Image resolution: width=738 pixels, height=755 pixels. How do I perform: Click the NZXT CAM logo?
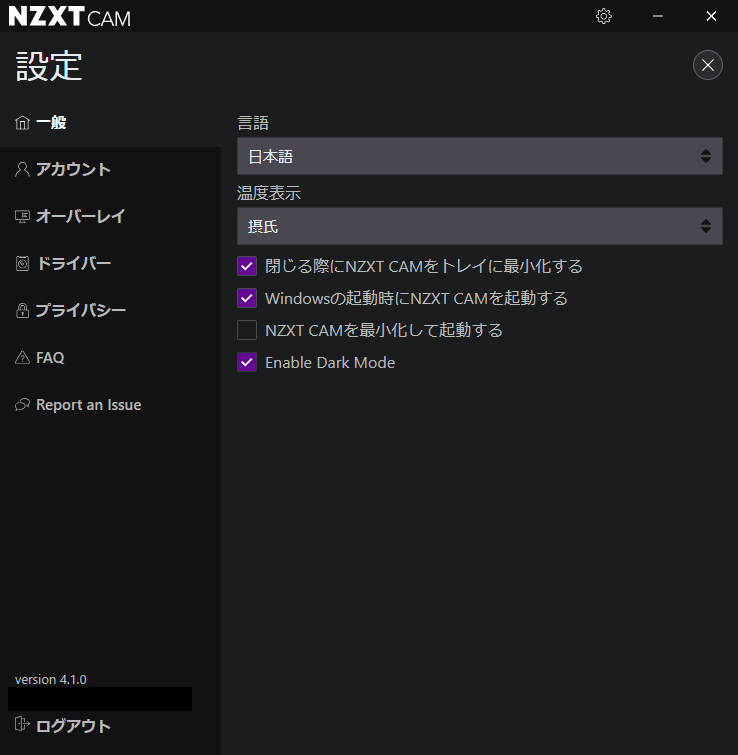click(70, 16)
